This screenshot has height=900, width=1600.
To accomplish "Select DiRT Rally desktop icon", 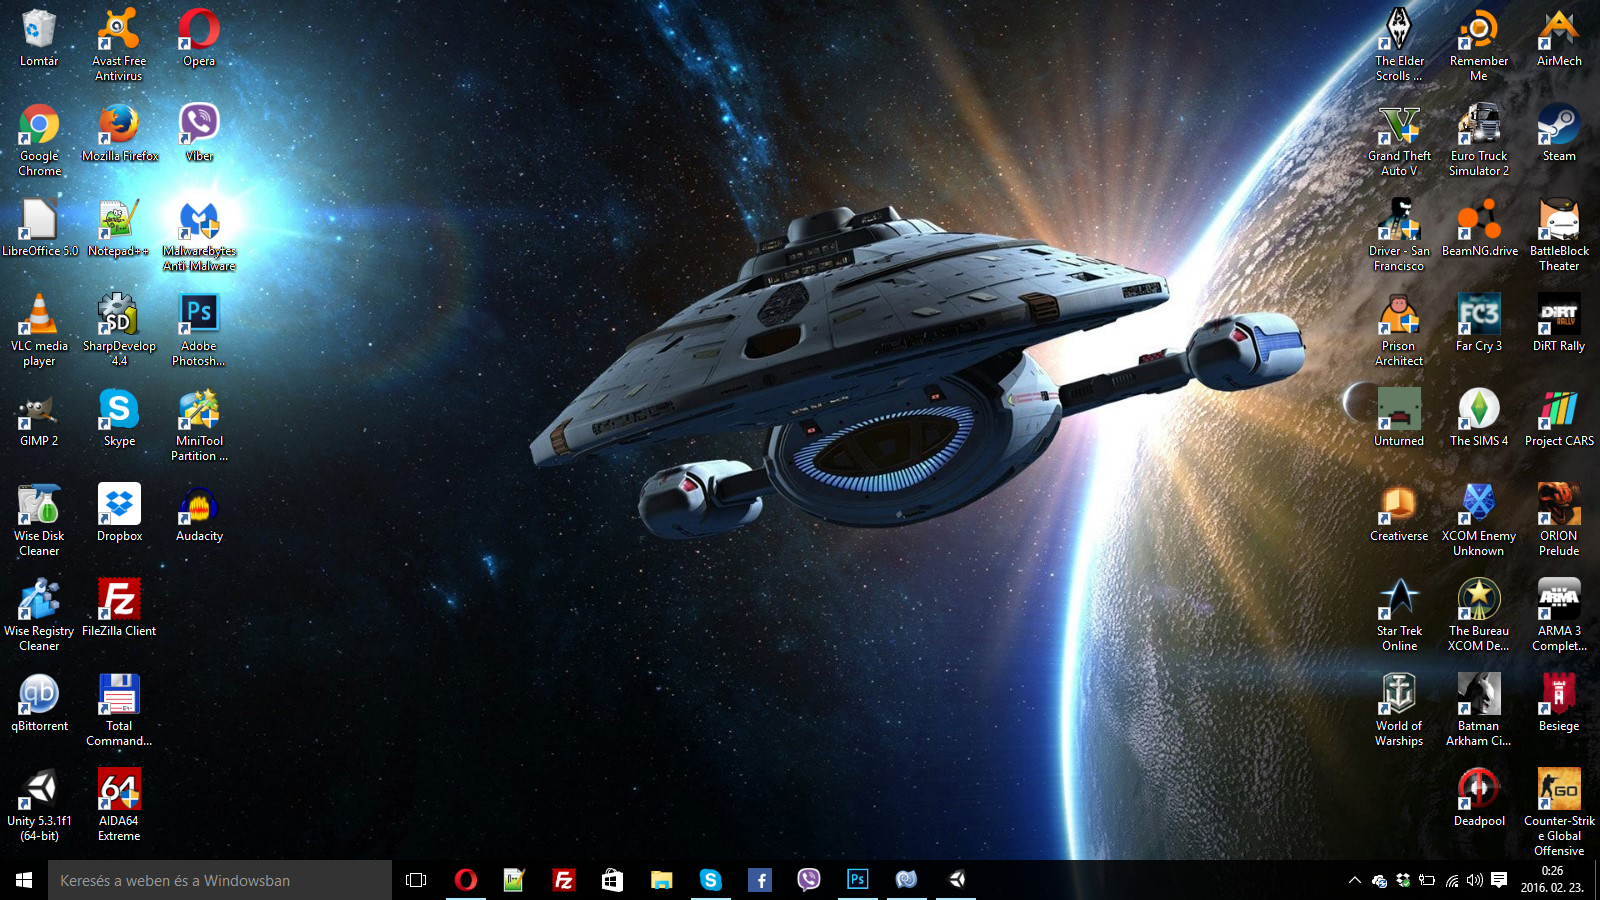I will 1559,323.
